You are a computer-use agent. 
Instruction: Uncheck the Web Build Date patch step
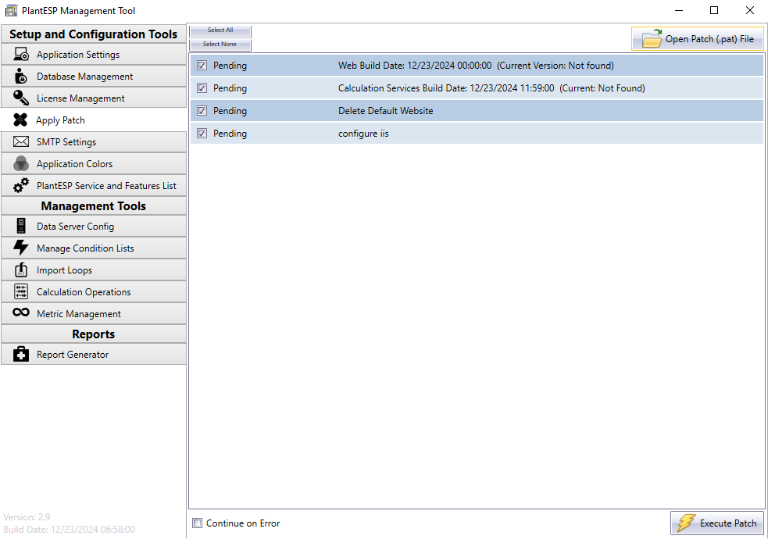click(x=202, y=65)
